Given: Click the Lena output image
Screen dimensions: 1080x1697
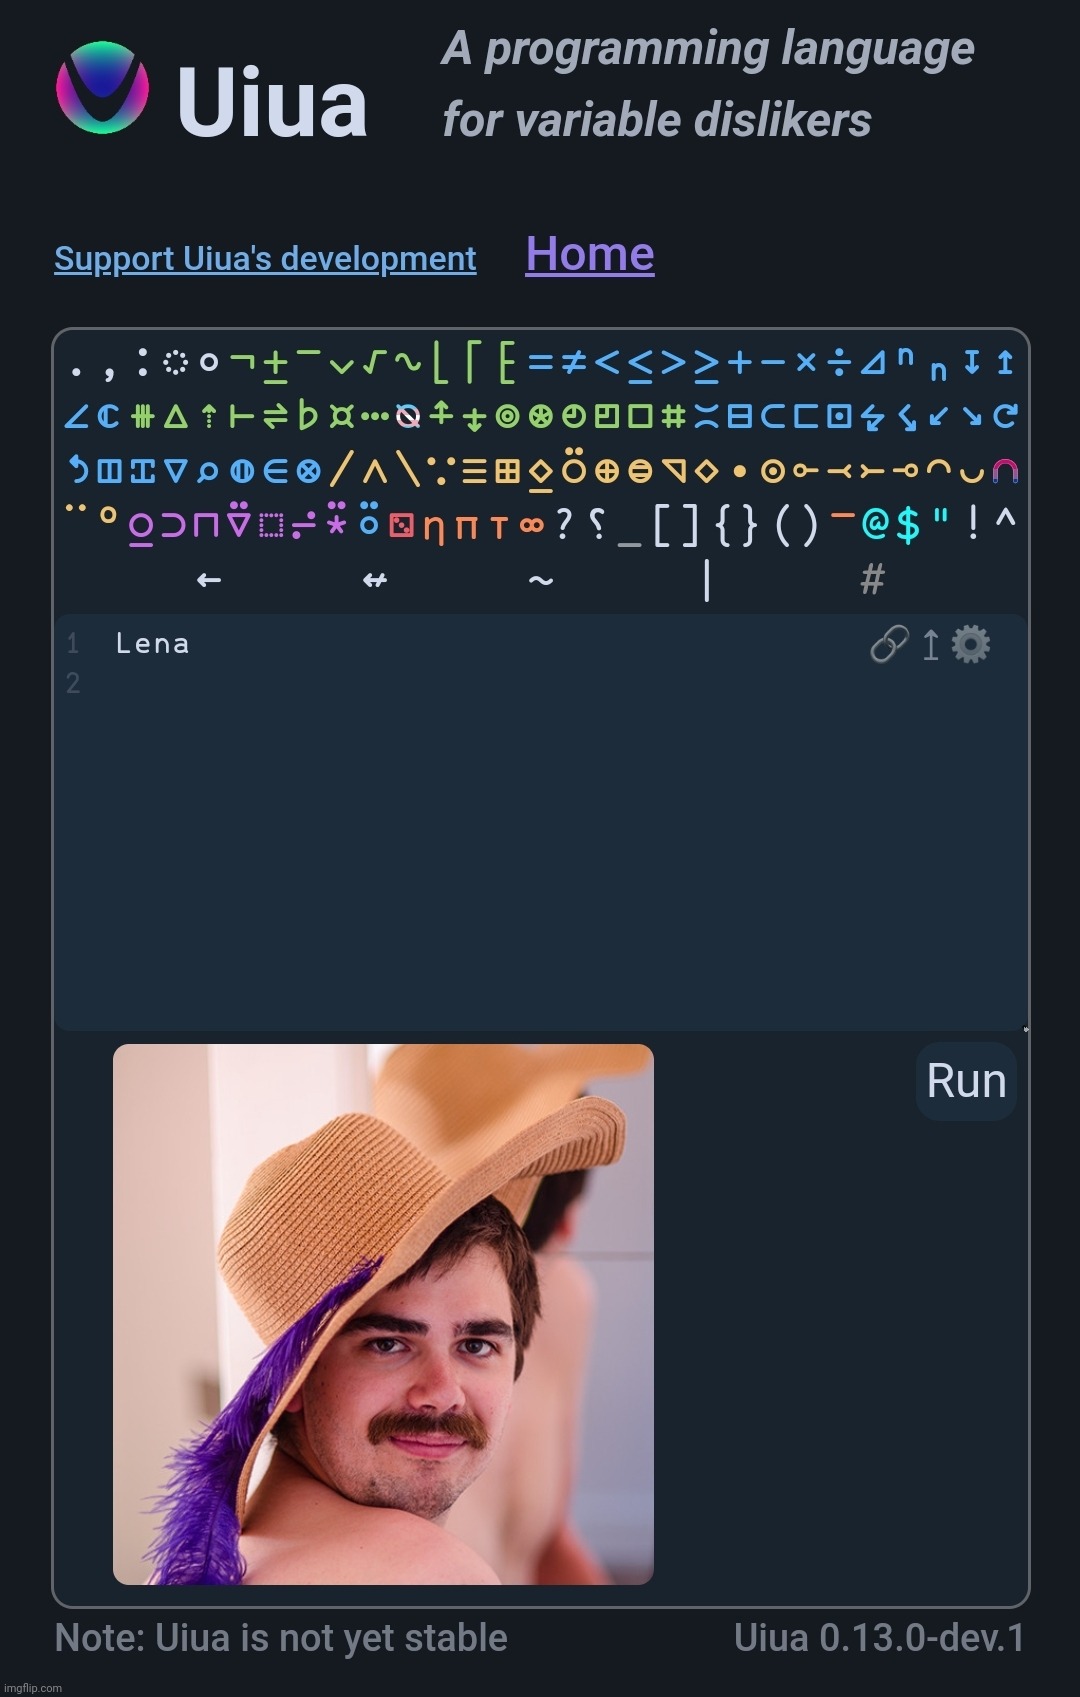Looking at the screenshot, I should coord(383,1314).
